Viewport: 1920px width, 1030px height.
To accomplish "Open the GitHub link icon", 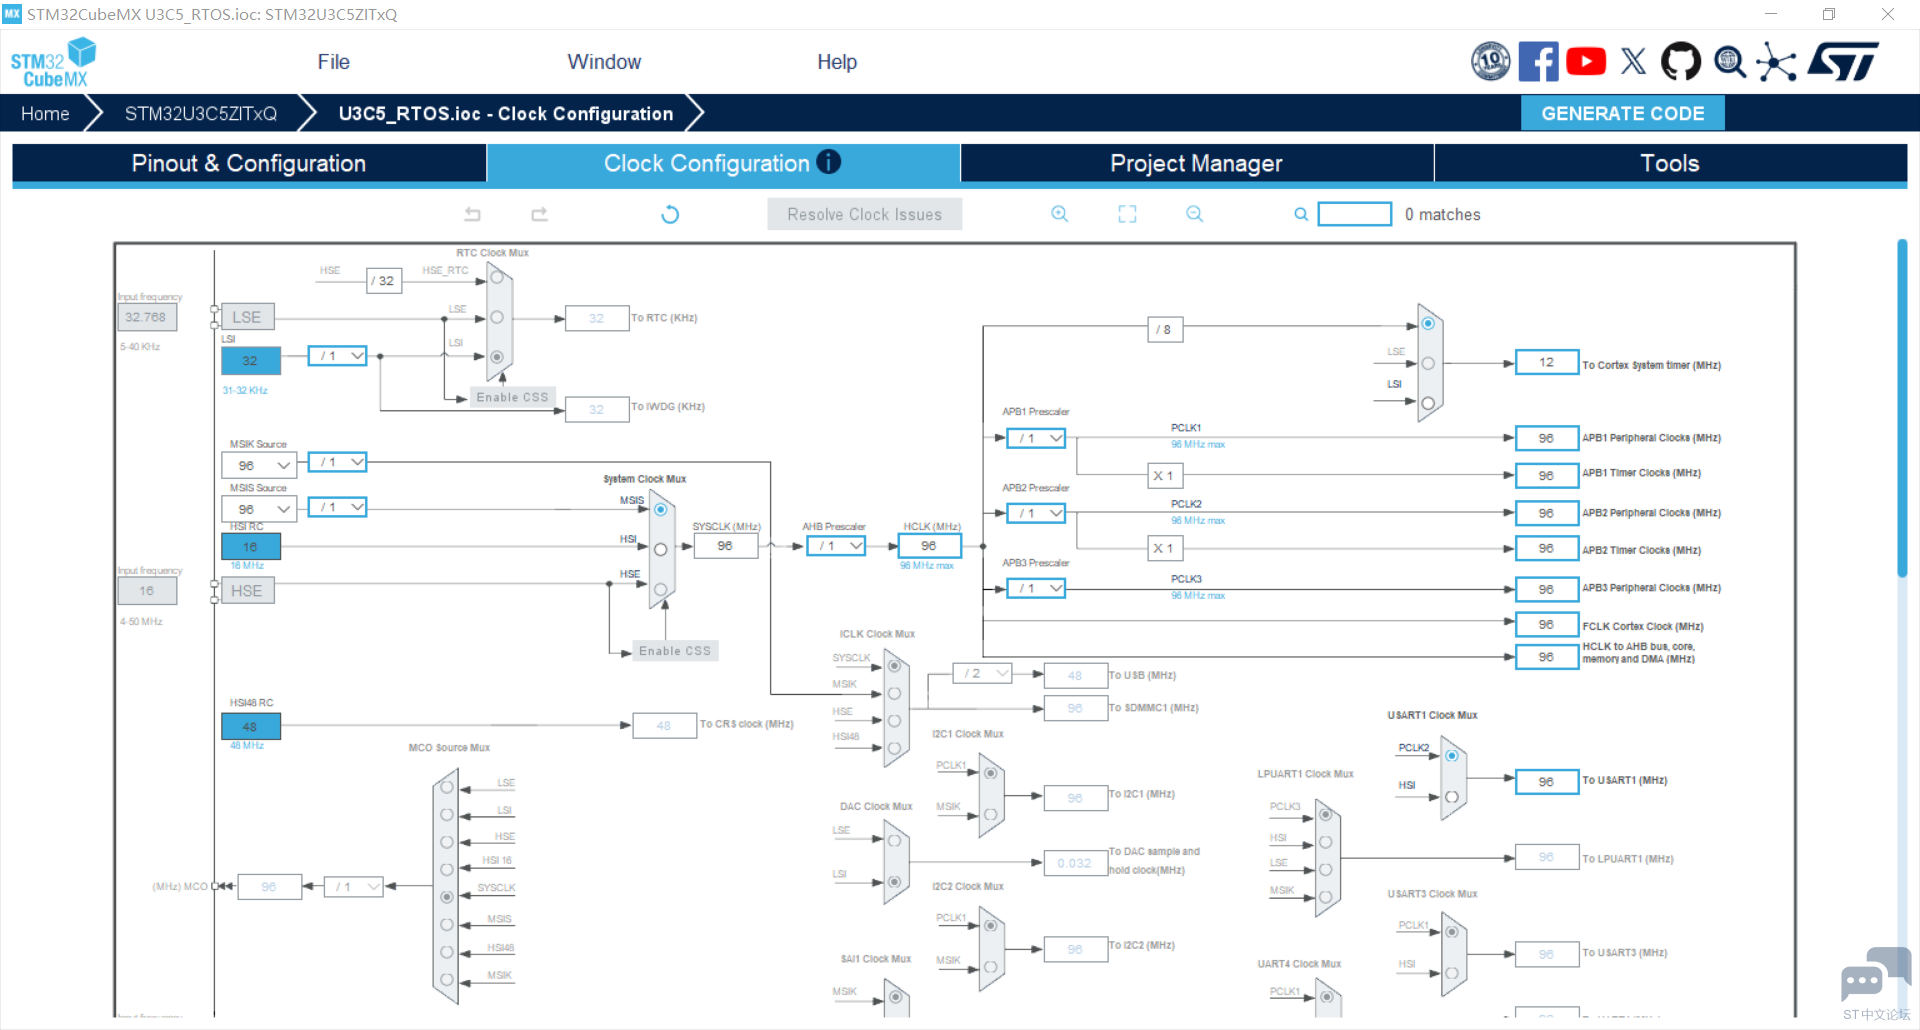I will (1681, 62).
